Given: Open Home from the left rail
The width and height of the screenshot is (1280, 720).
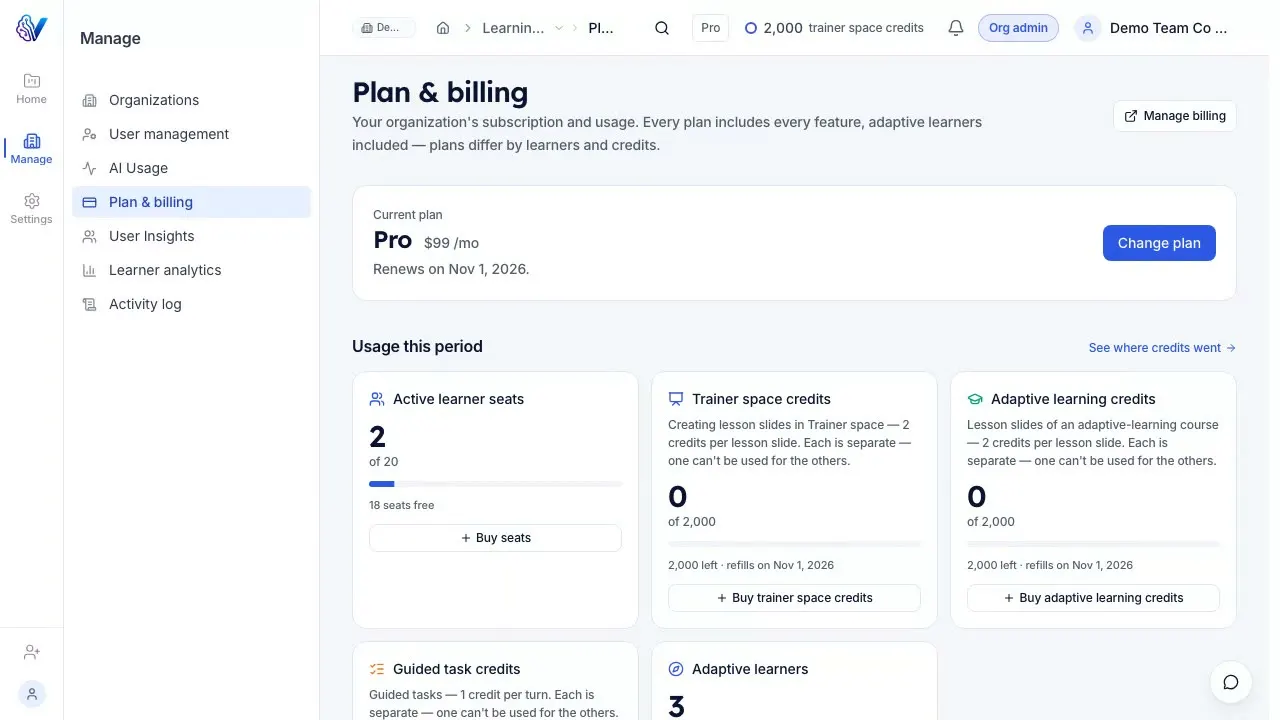Looking at the screenshot, I should tap(31, 88).
